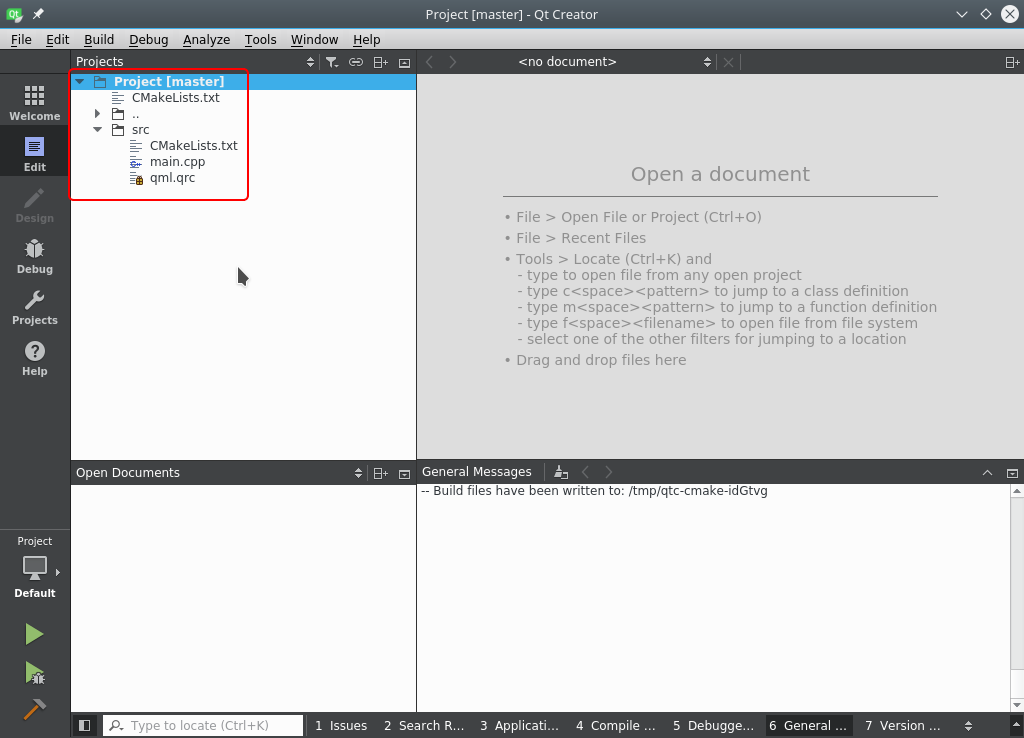Screen dimensions: 1024x738
Task: Go back in editor navigation history
Action: 429,62
